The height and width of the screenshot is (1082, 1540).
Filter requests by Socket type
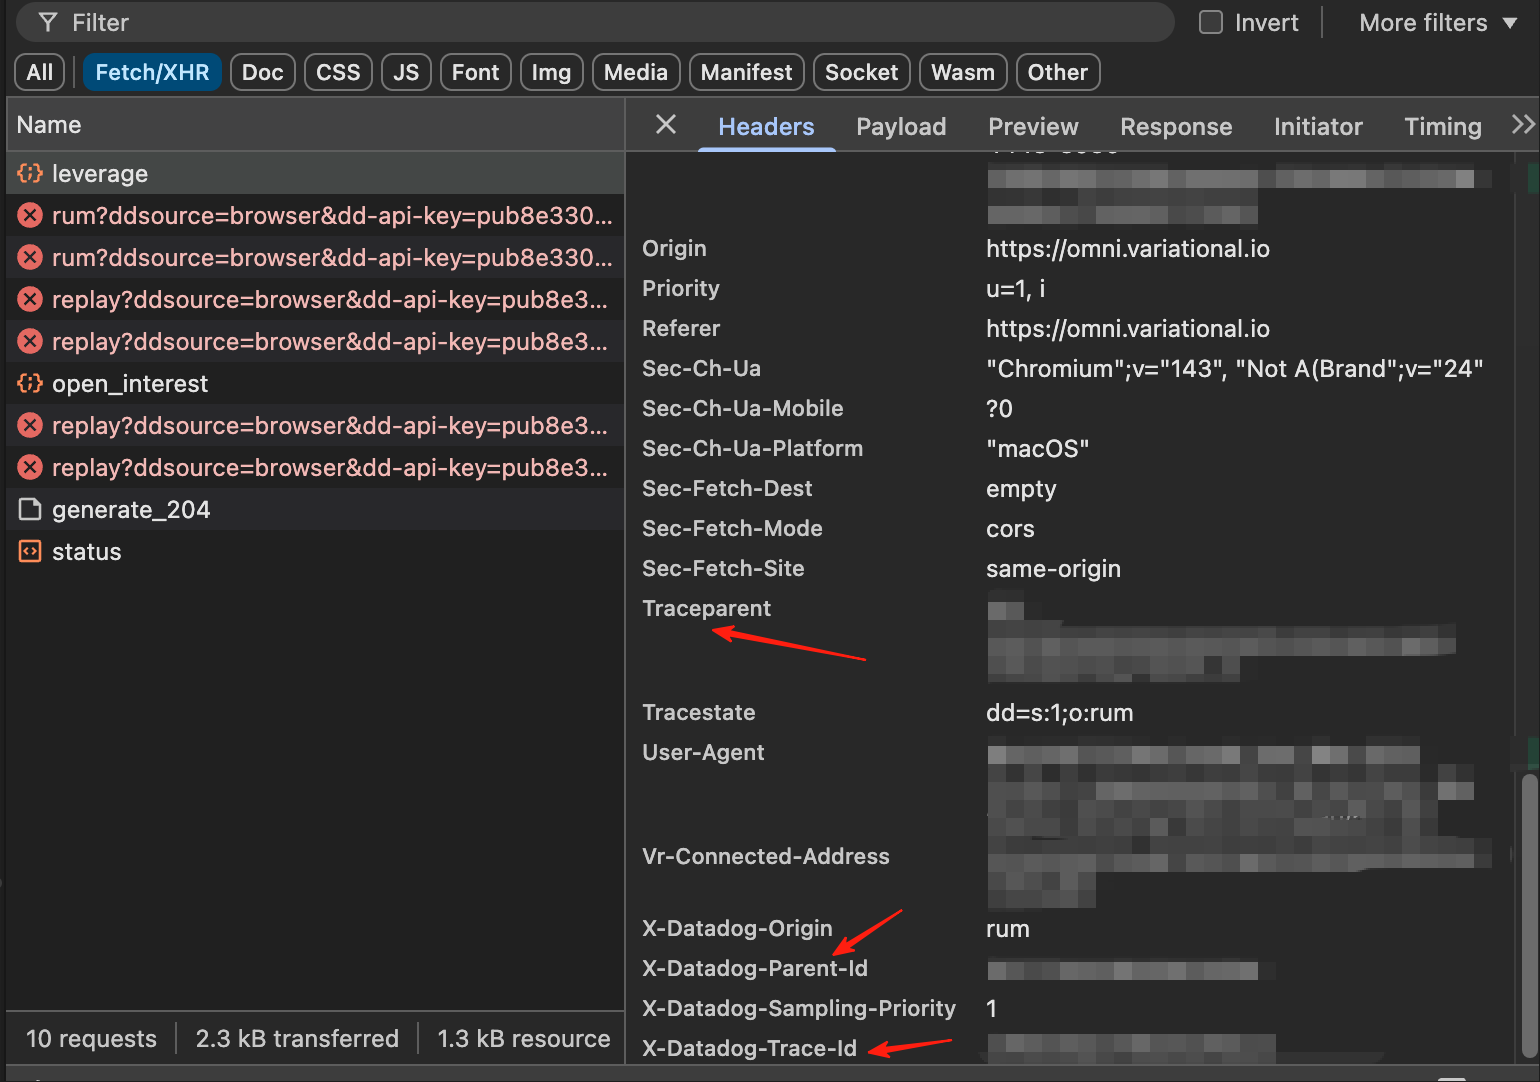862,72
